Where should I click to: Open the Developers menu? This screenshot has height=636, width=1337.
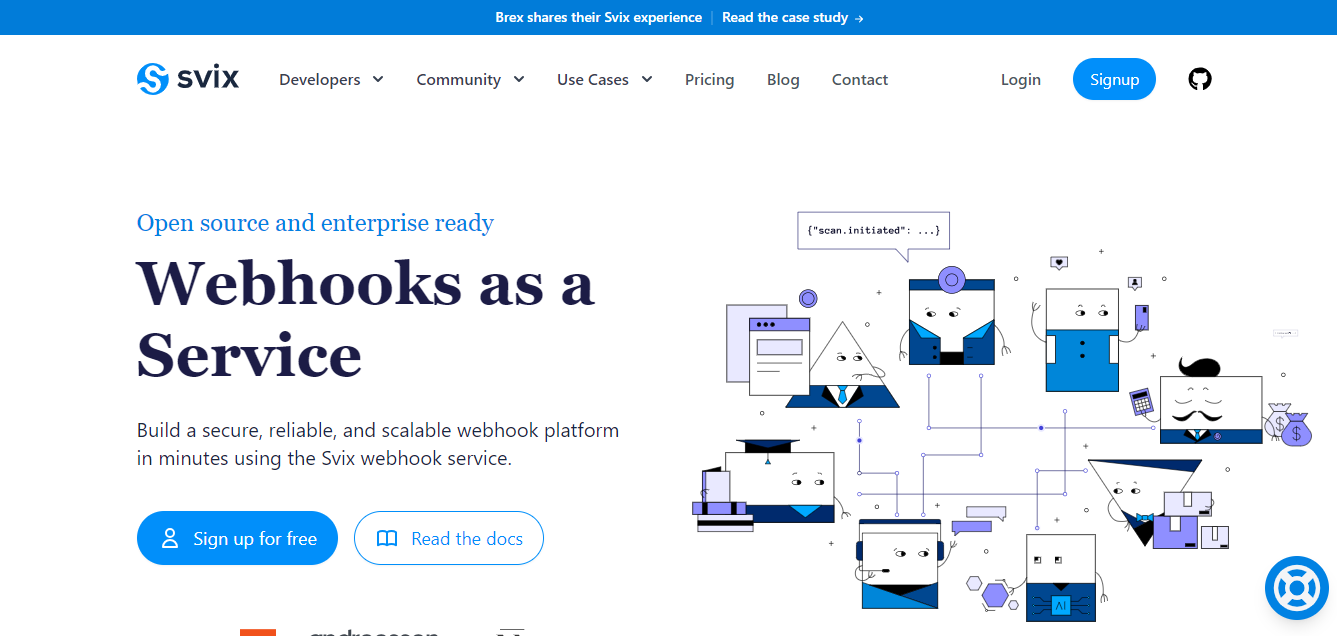[331, 79]
